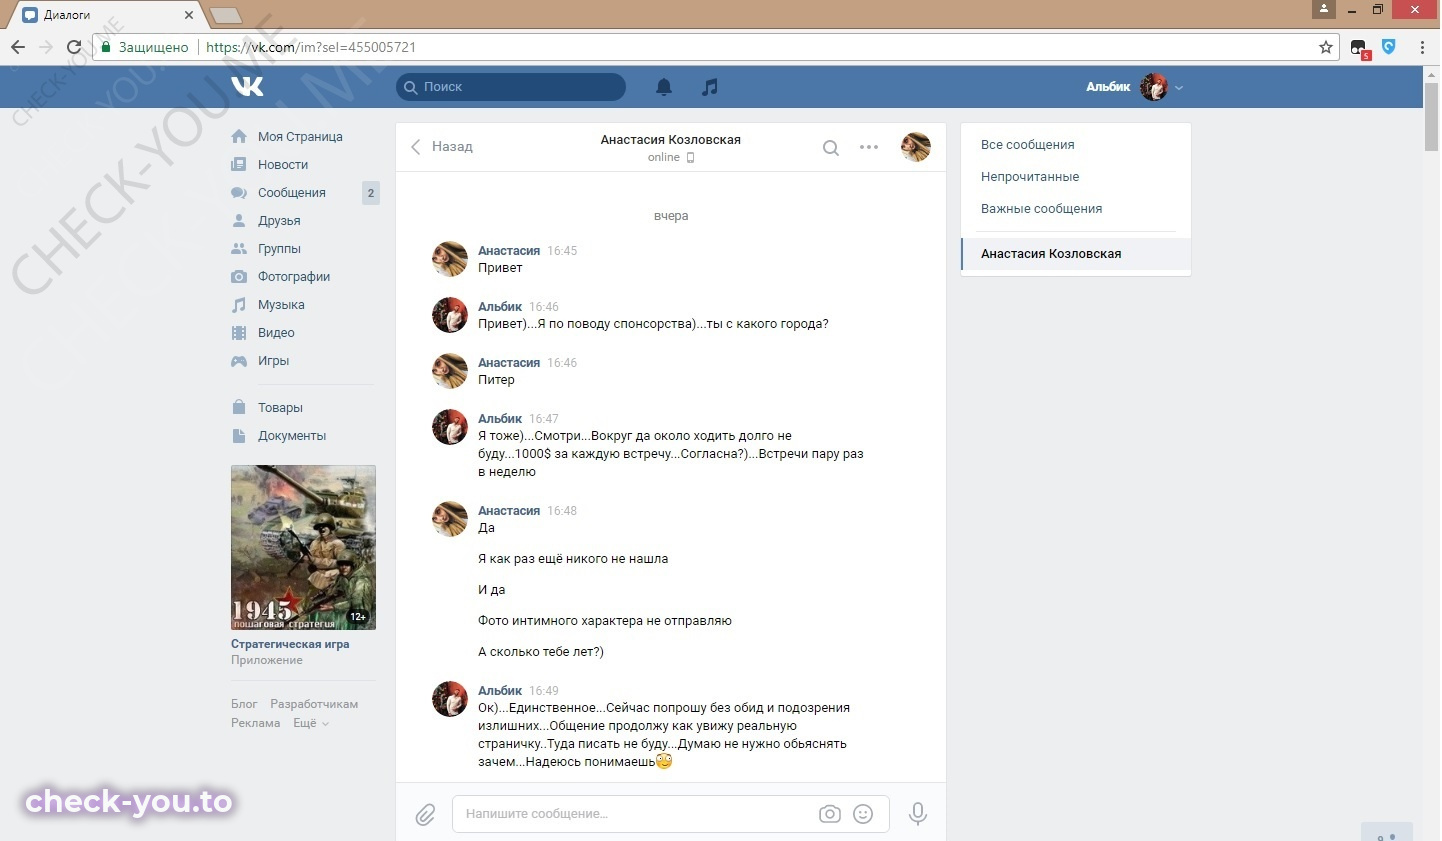1442x841 pixels.
Task: Search within this conversation using magnifier icon
Action: [x=830, y=147]
